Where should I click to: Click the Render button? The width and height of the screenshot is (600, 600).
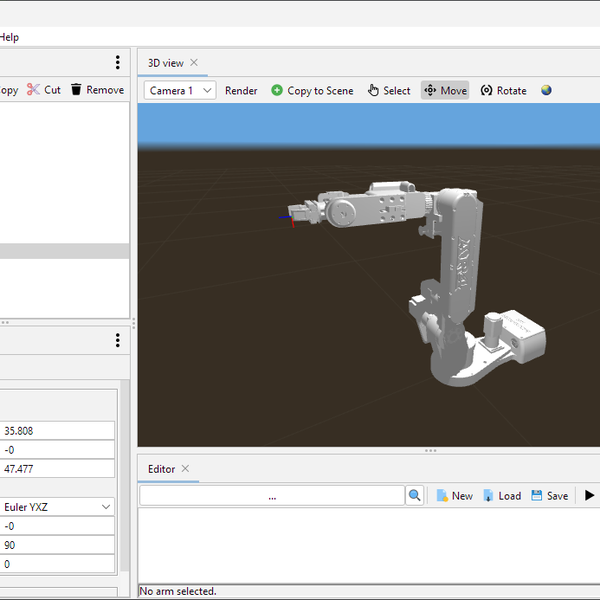[x=241, y=90]
